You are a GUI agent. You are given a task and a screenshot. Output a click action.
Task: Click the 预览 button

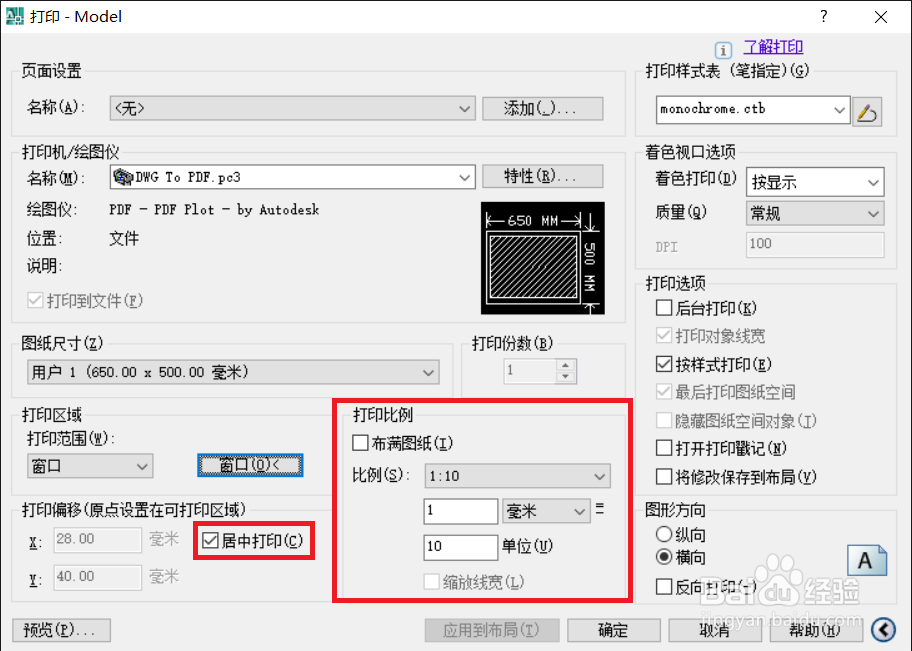(60, 630)
